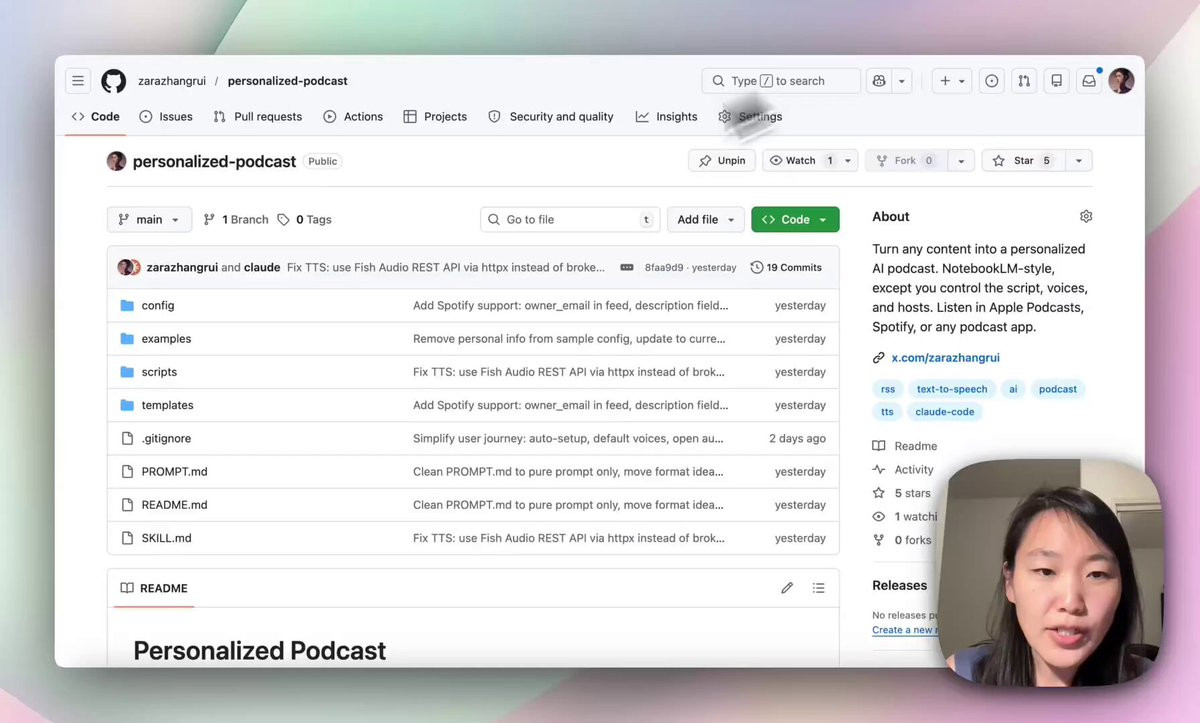This screenshot has height=723, width=1200.
Task: Click the Watch button
Action: pos(800,161)
